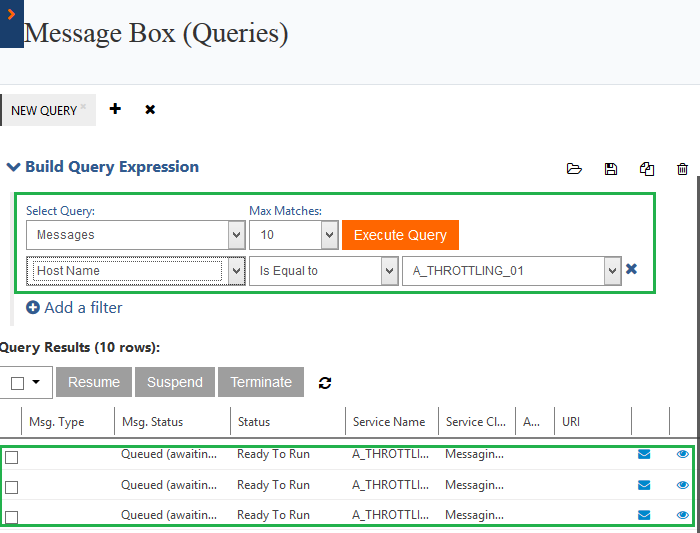Tick the third result row checkbox
Viewport: 700px width, 533px height.
click(x=12, y=517)
